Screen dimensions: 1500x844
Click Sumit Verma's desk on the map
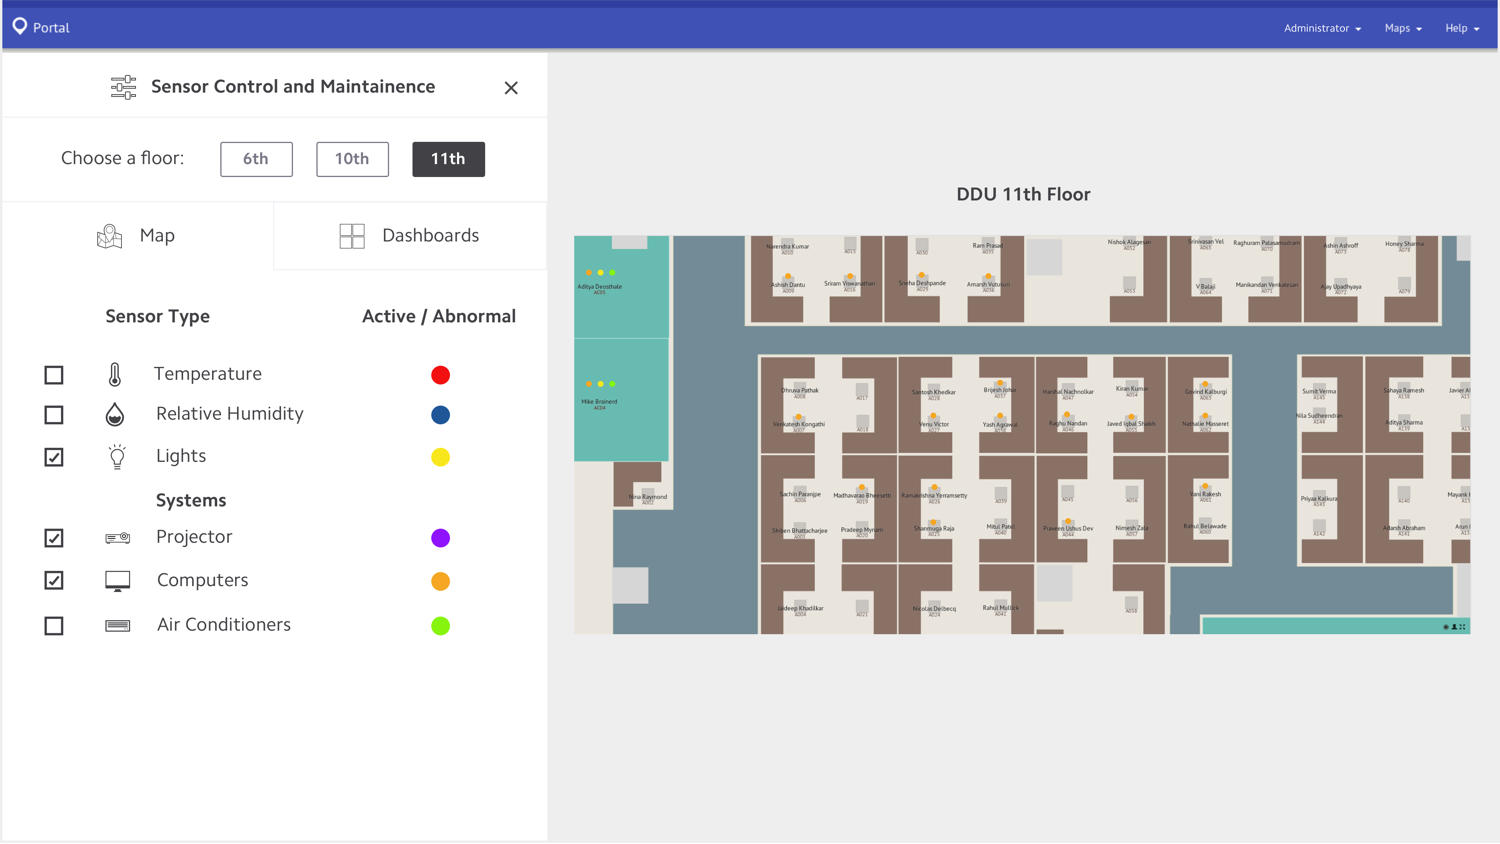pos(1319,391)
